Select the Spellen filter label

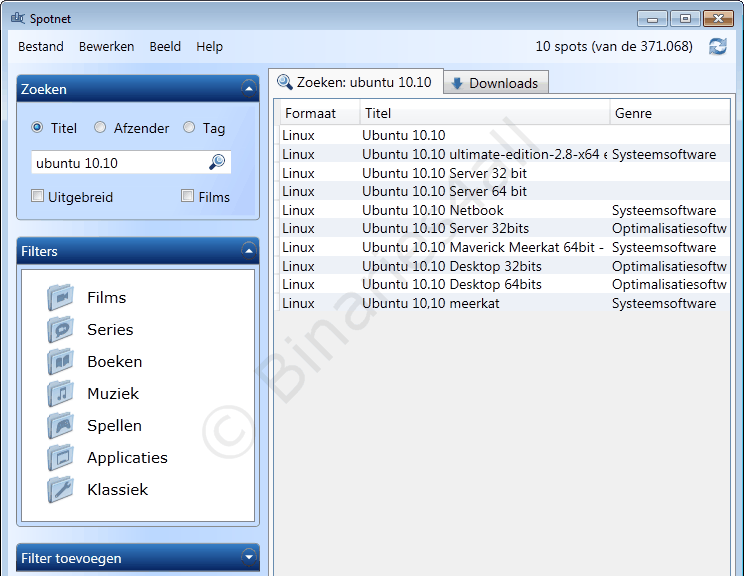pos(114,426)
